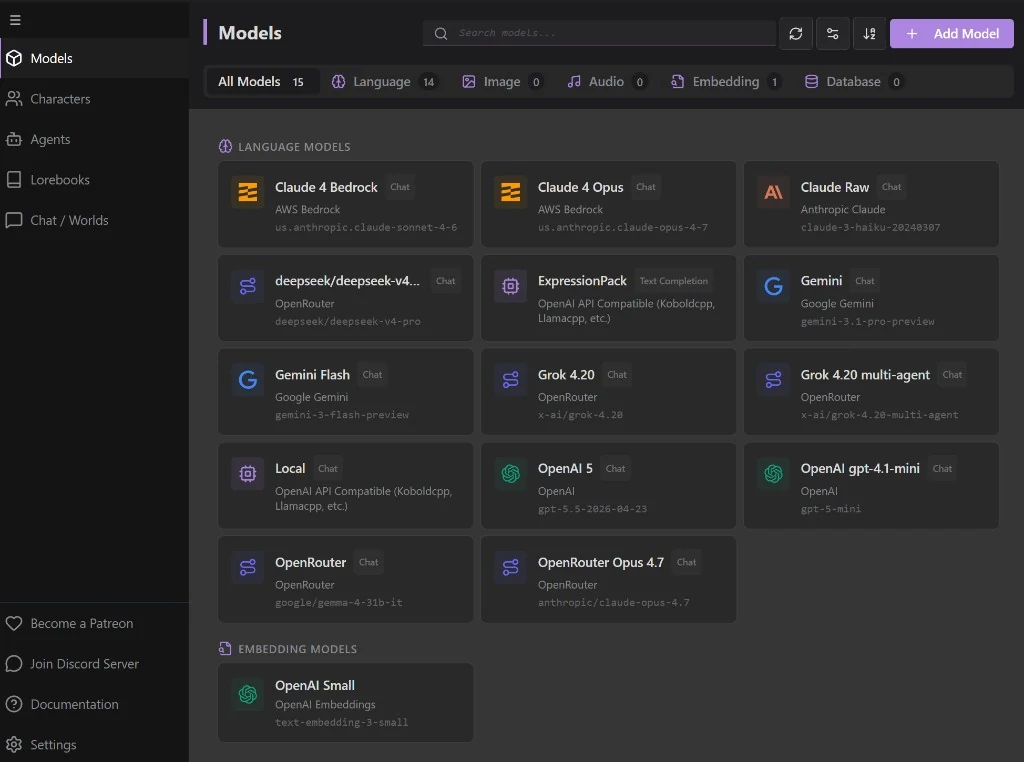Open the Claude 4 Opus model name
Screen dimensions: 1024x762
click(x=581, y=187)
